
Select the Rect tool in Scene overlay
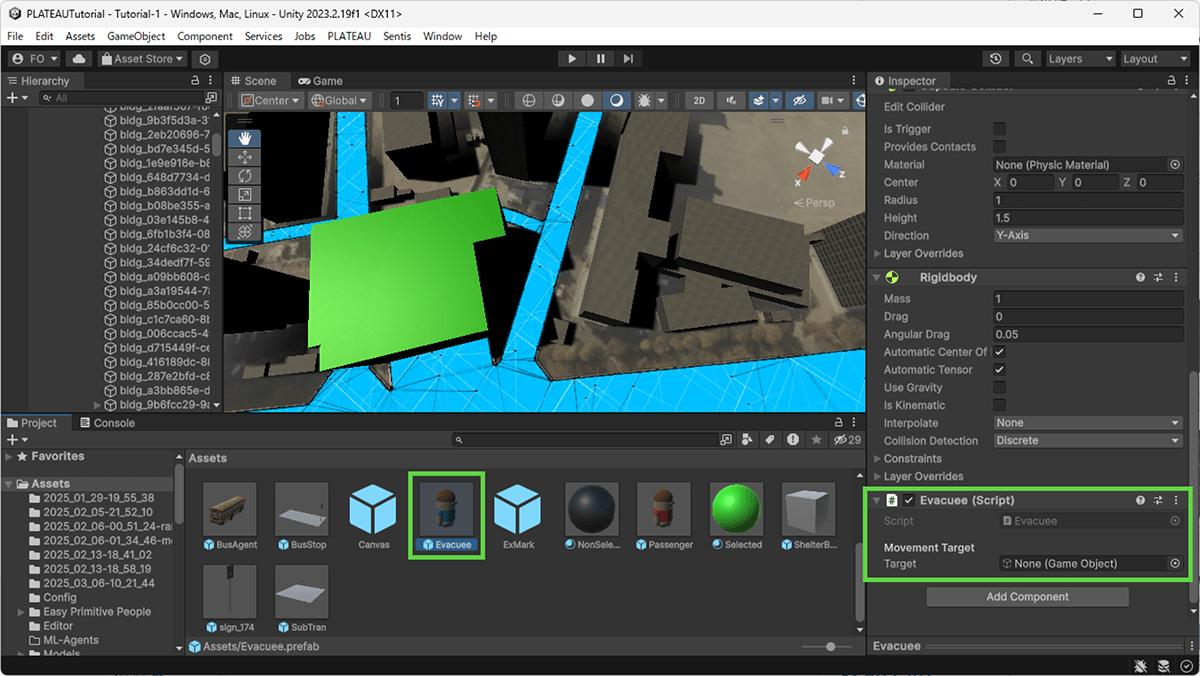(245, 213)
